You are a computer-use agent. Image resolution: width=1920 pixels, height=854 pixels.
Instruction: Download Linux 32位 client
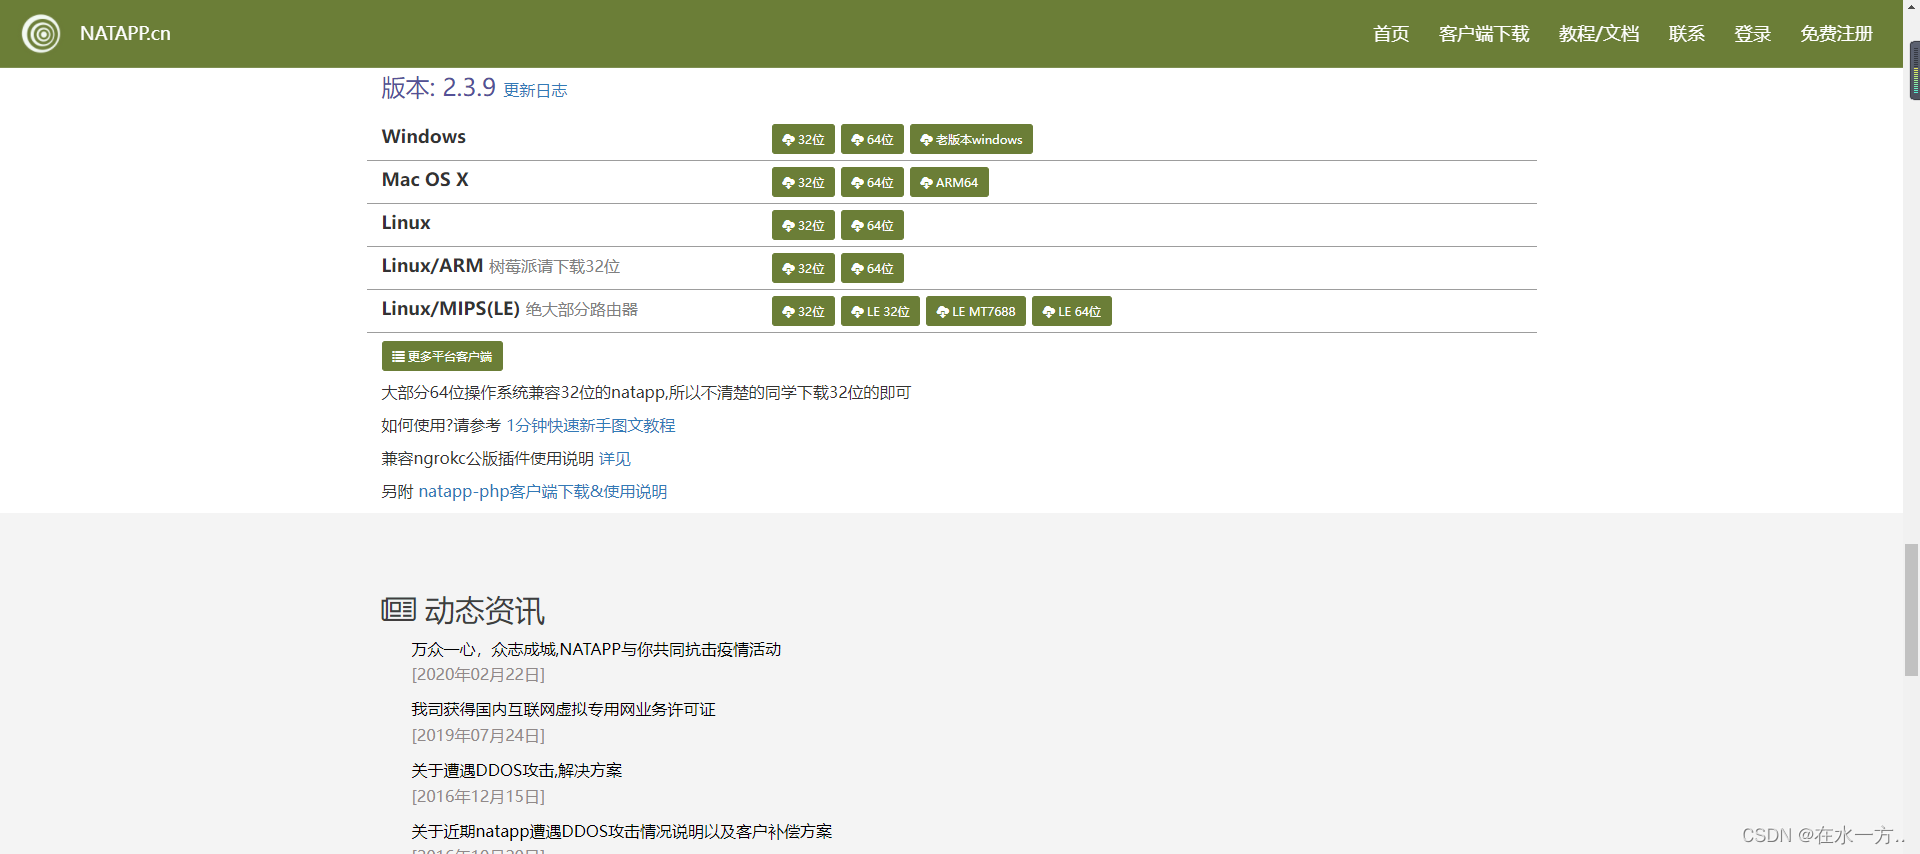click(x=803, y=225)
